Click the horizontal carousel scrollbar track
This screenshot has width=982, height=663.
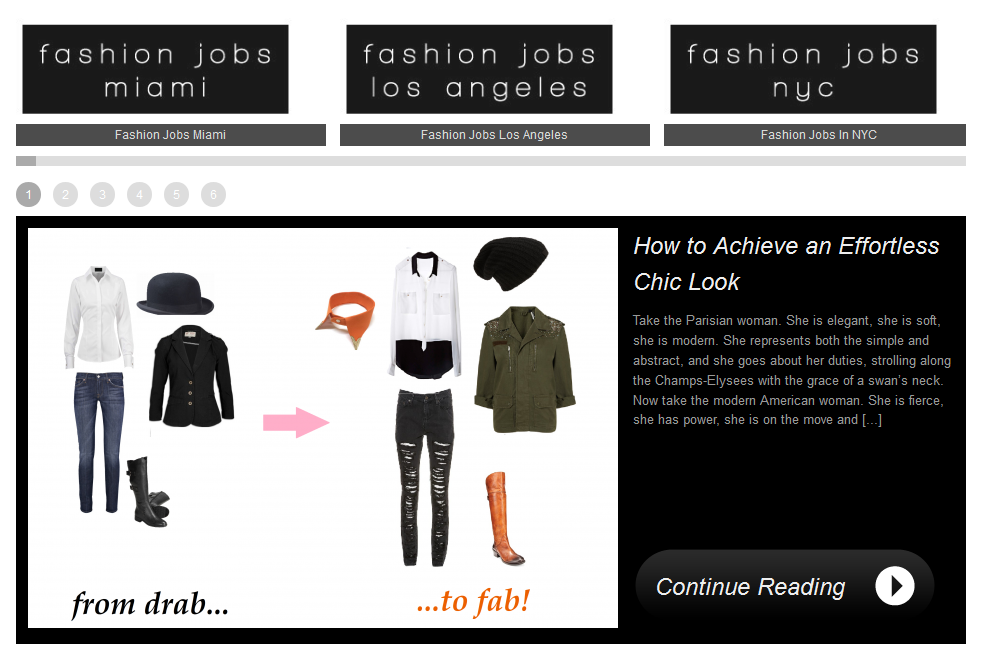click(x=491, y=161)
